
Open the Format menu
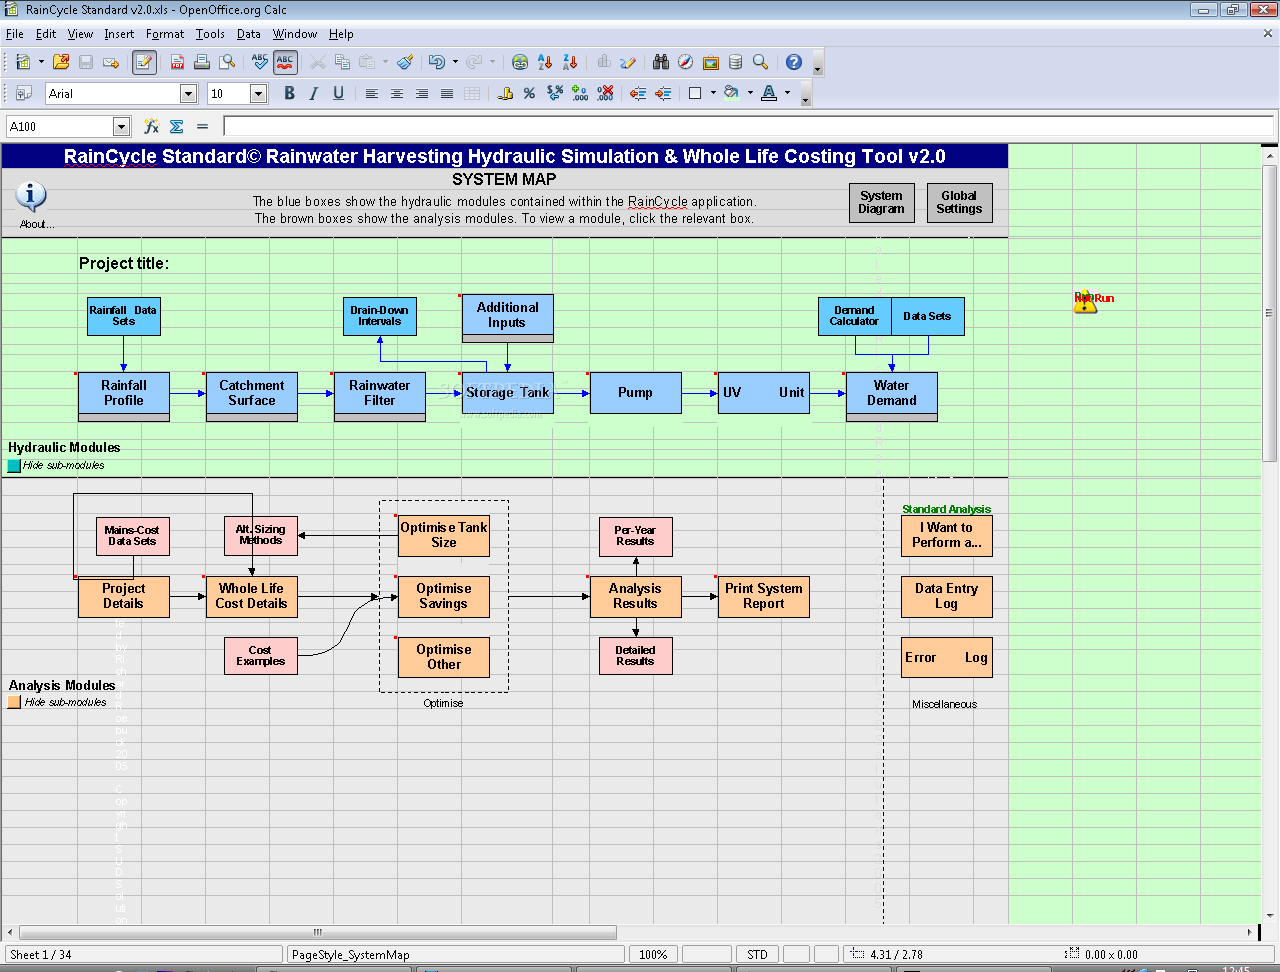tap(165, 34)
